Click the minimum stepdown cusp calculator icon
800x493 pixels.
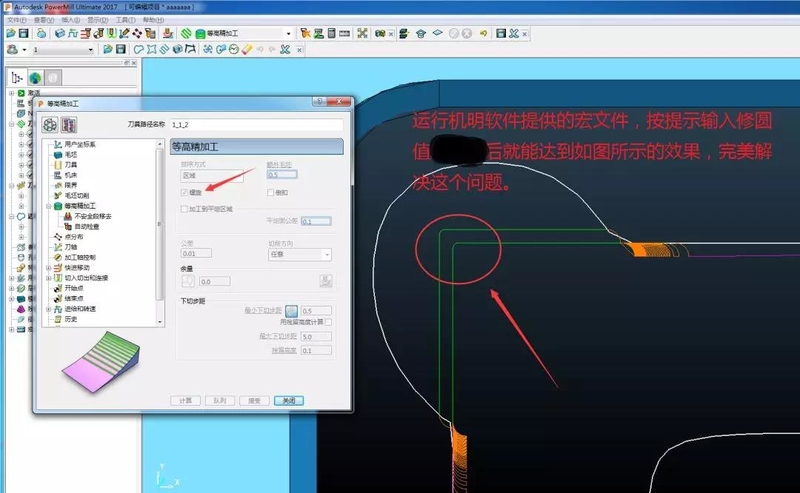[x=292, y=311]
